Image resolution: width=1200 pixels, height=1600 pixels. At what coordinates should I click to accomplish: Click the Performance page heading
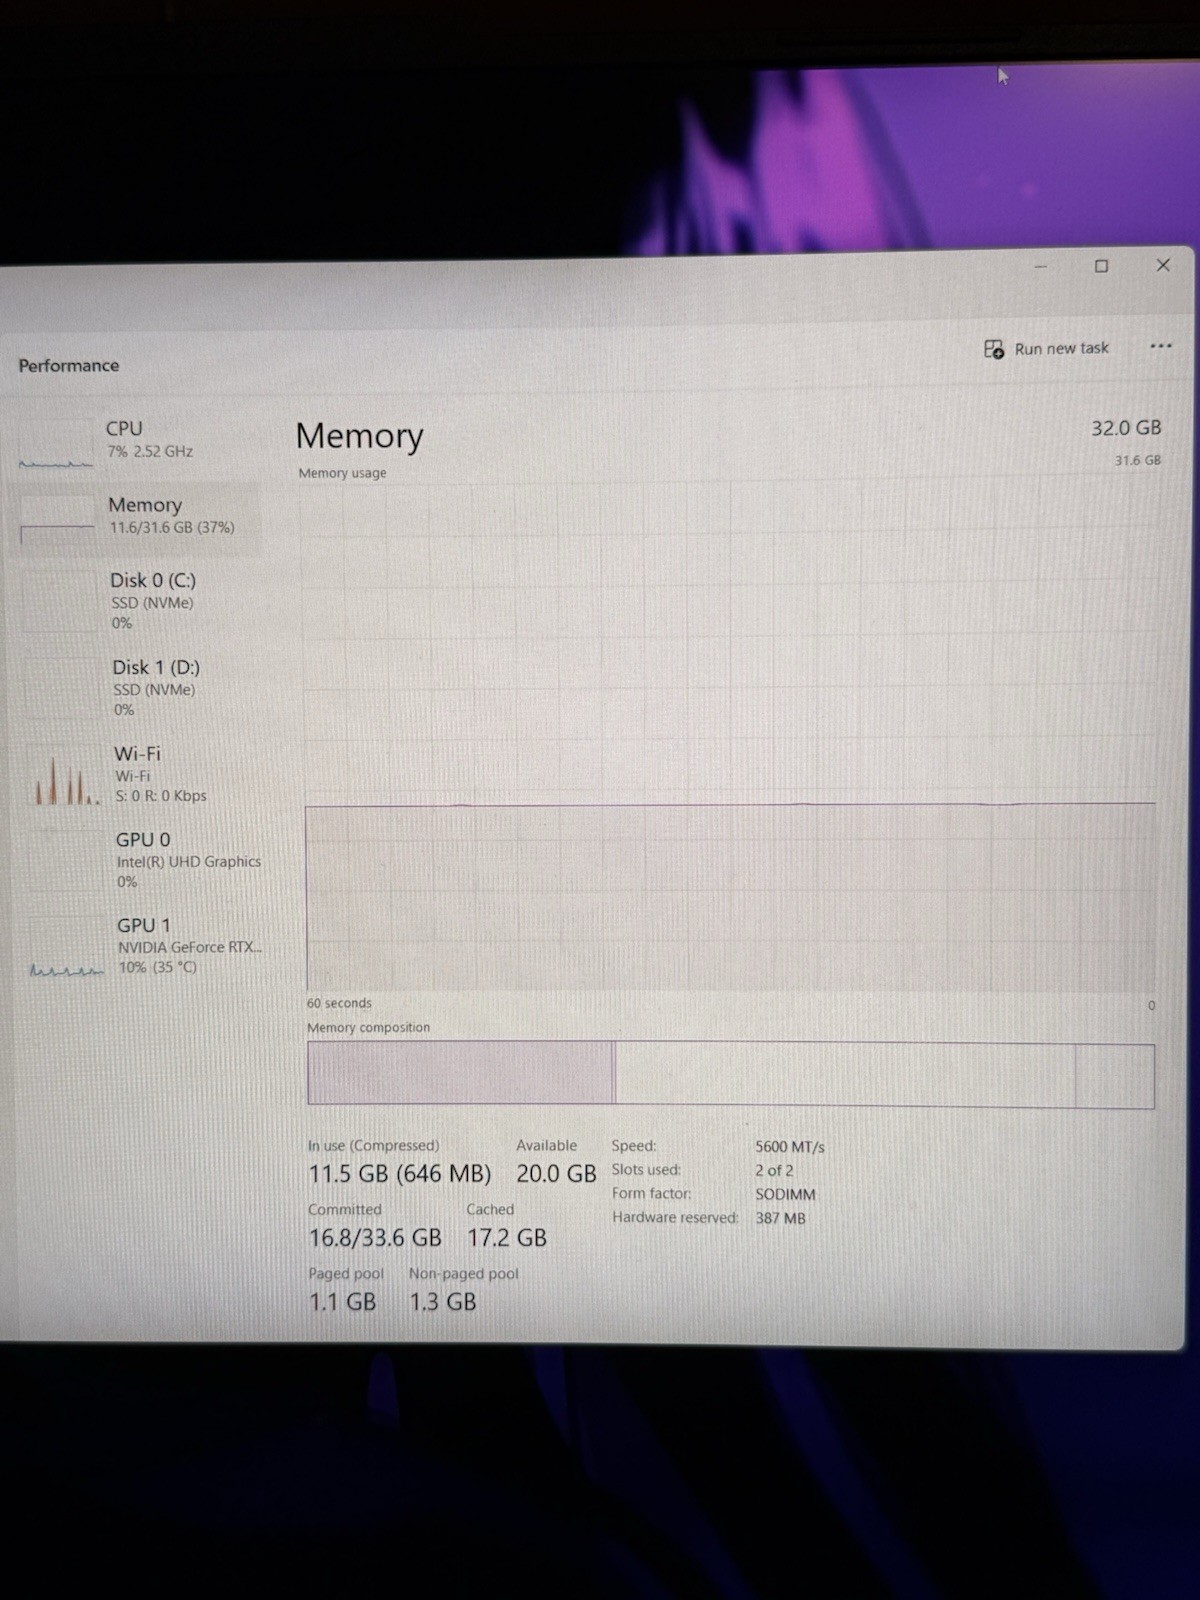tap(69, 366)
